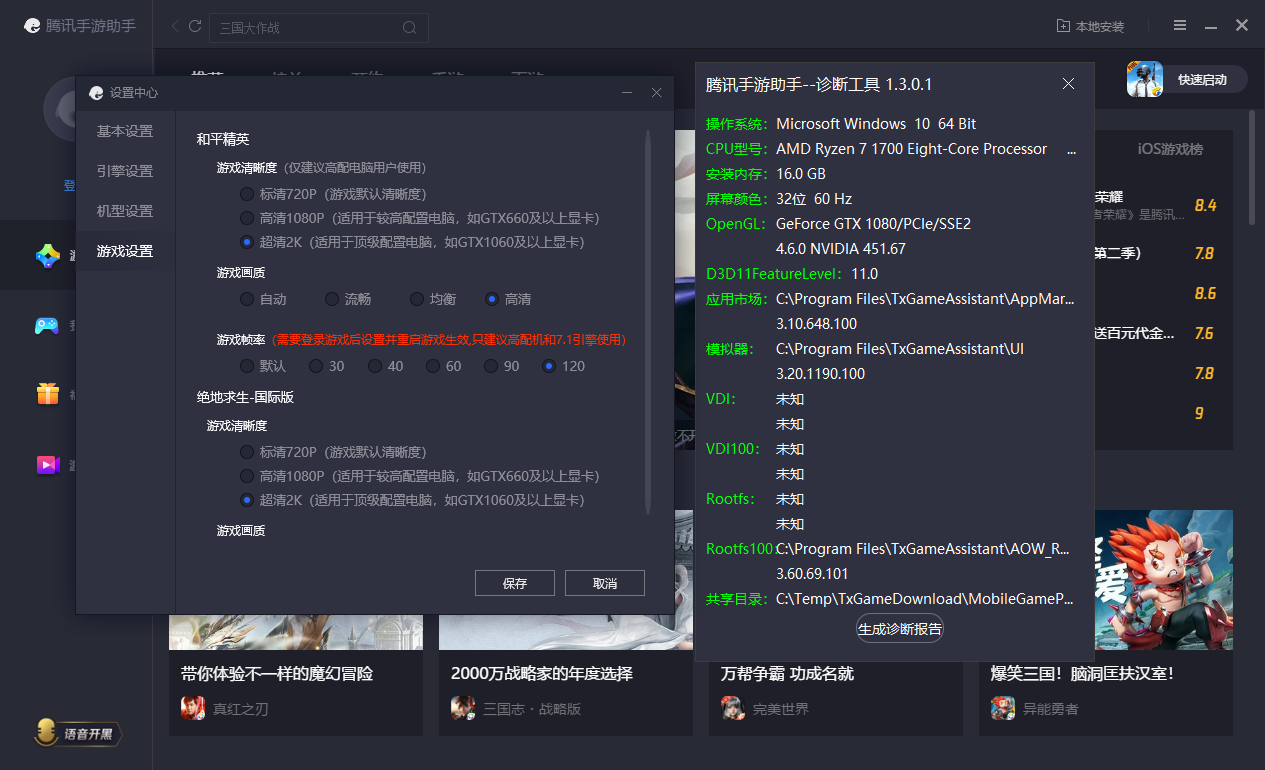
Task: Click the 操作系统 Windows 10 value
Action: coord(876,124)
